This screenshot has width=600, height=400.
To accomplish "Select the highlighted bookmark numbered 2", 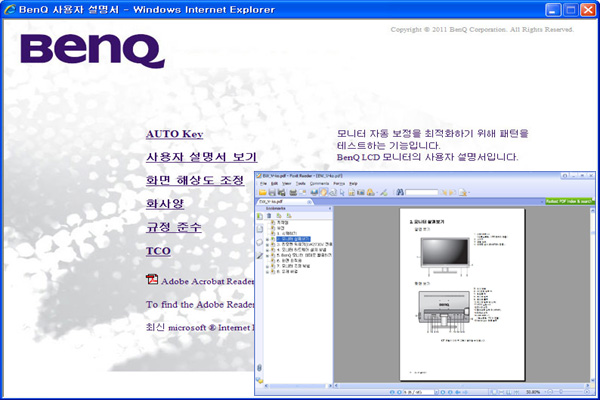I will 293,239.
